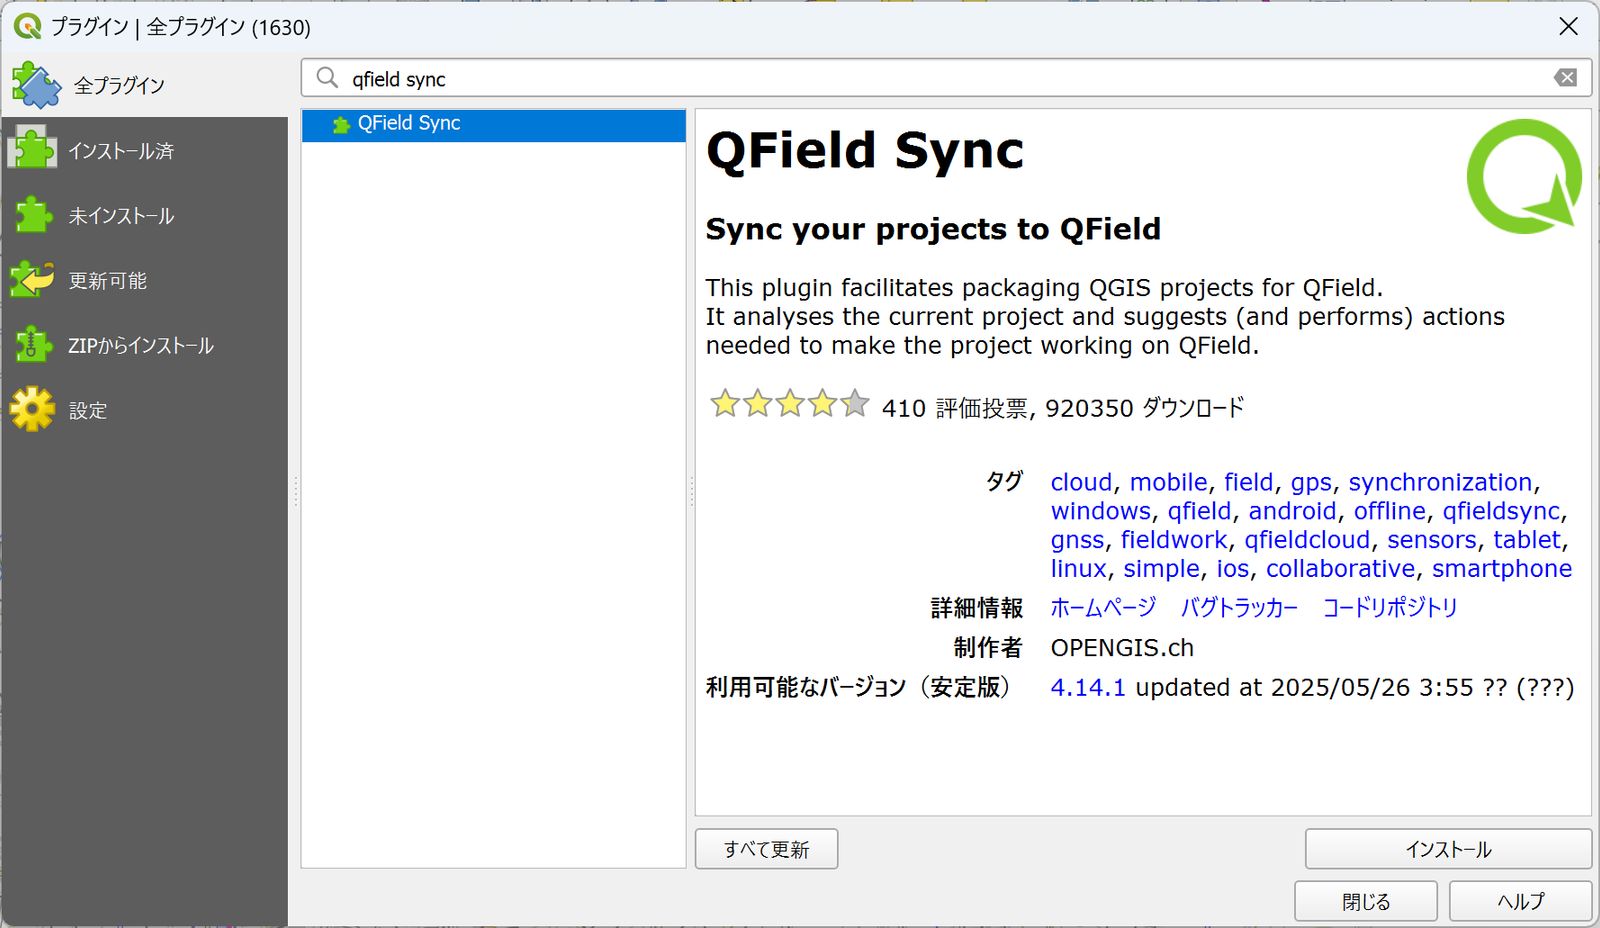Screen dimensions: 1600x928
Task: Click the 更新可能 arrow puzzle icon
Action: (32, 280)
